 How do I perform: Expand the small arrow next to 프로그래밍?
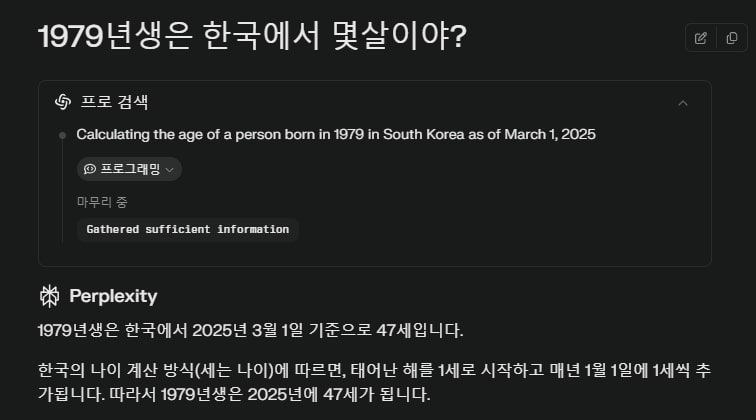169,170
